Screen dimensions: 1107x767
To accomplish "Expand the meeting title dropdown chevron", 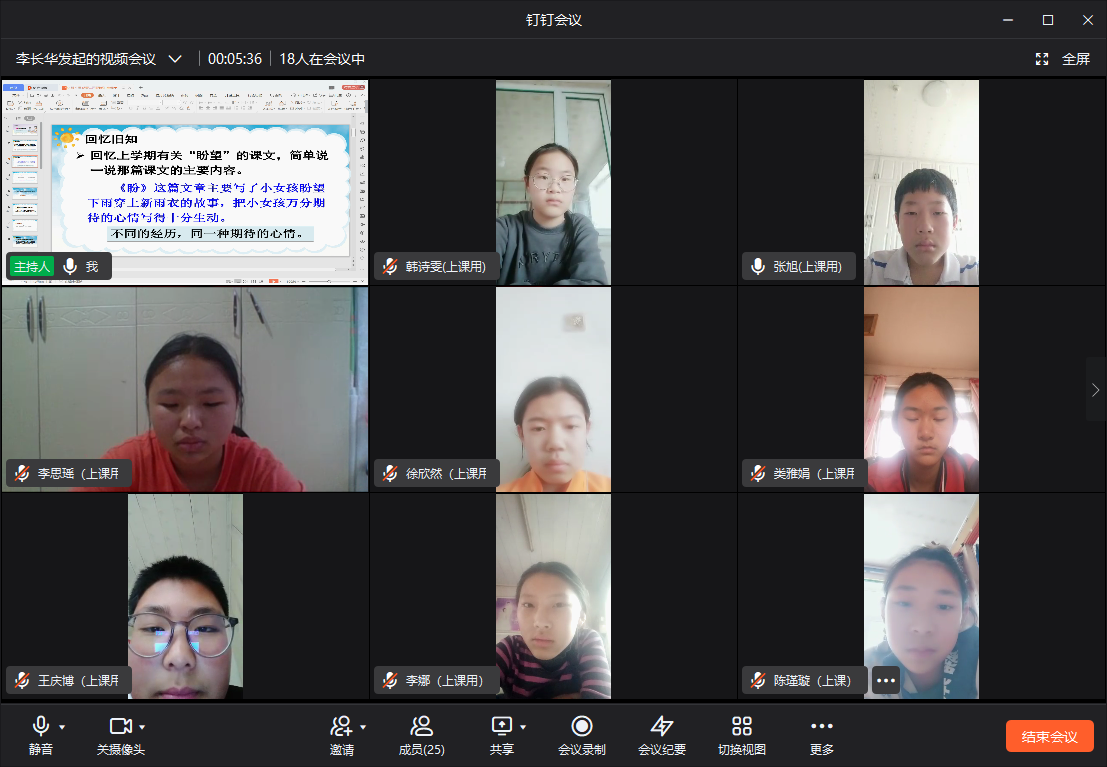I will (175, 59).
